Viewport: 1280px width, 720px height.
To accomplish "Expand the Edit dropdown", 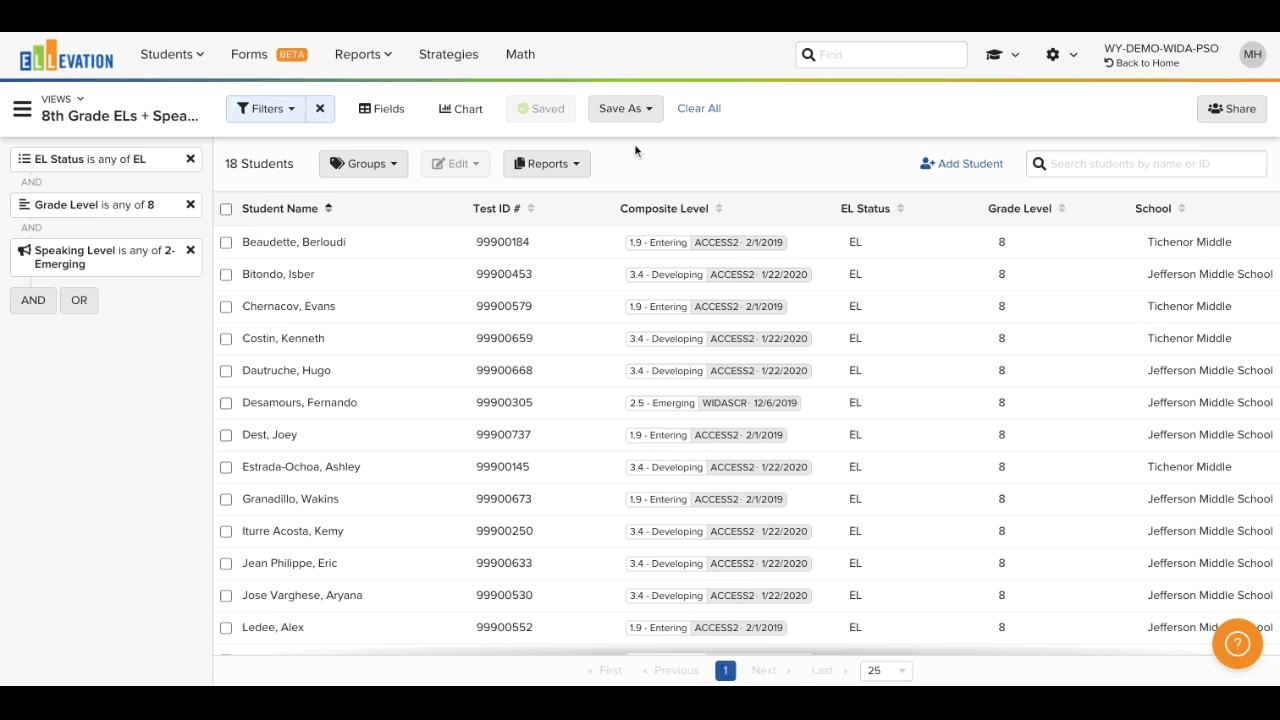I will click(x=455, y=164).
